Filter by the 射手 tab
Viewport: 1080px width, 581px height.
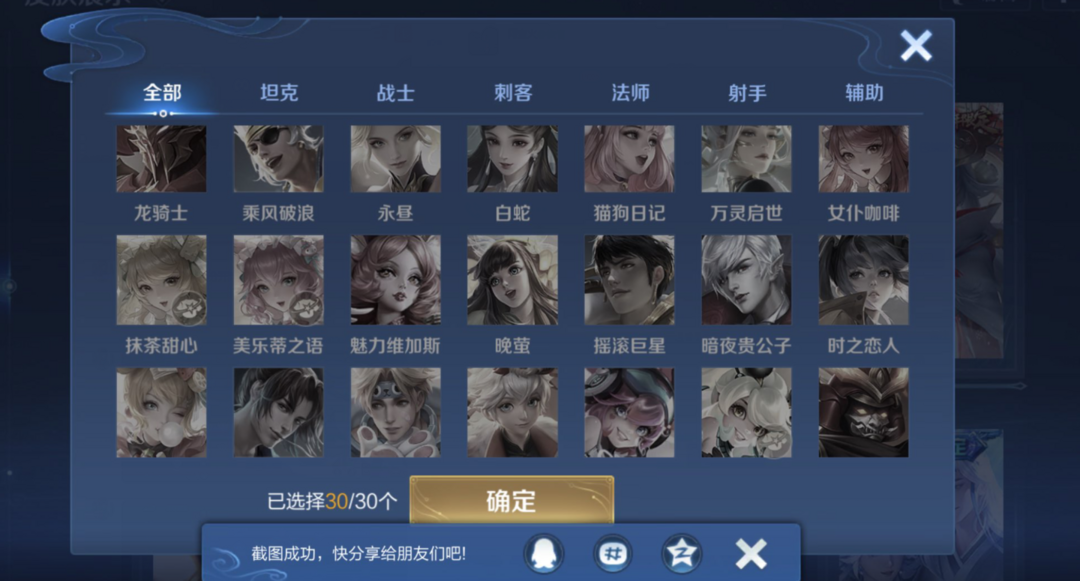747,93
